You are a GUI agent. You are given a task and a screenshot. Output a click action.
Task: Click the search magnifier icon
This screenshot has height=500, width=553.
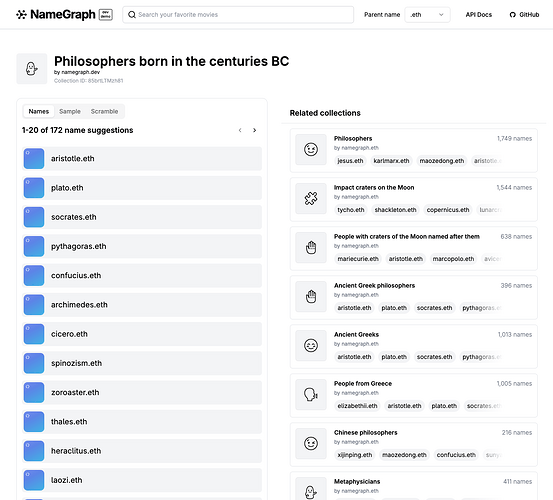pos(132,15)
